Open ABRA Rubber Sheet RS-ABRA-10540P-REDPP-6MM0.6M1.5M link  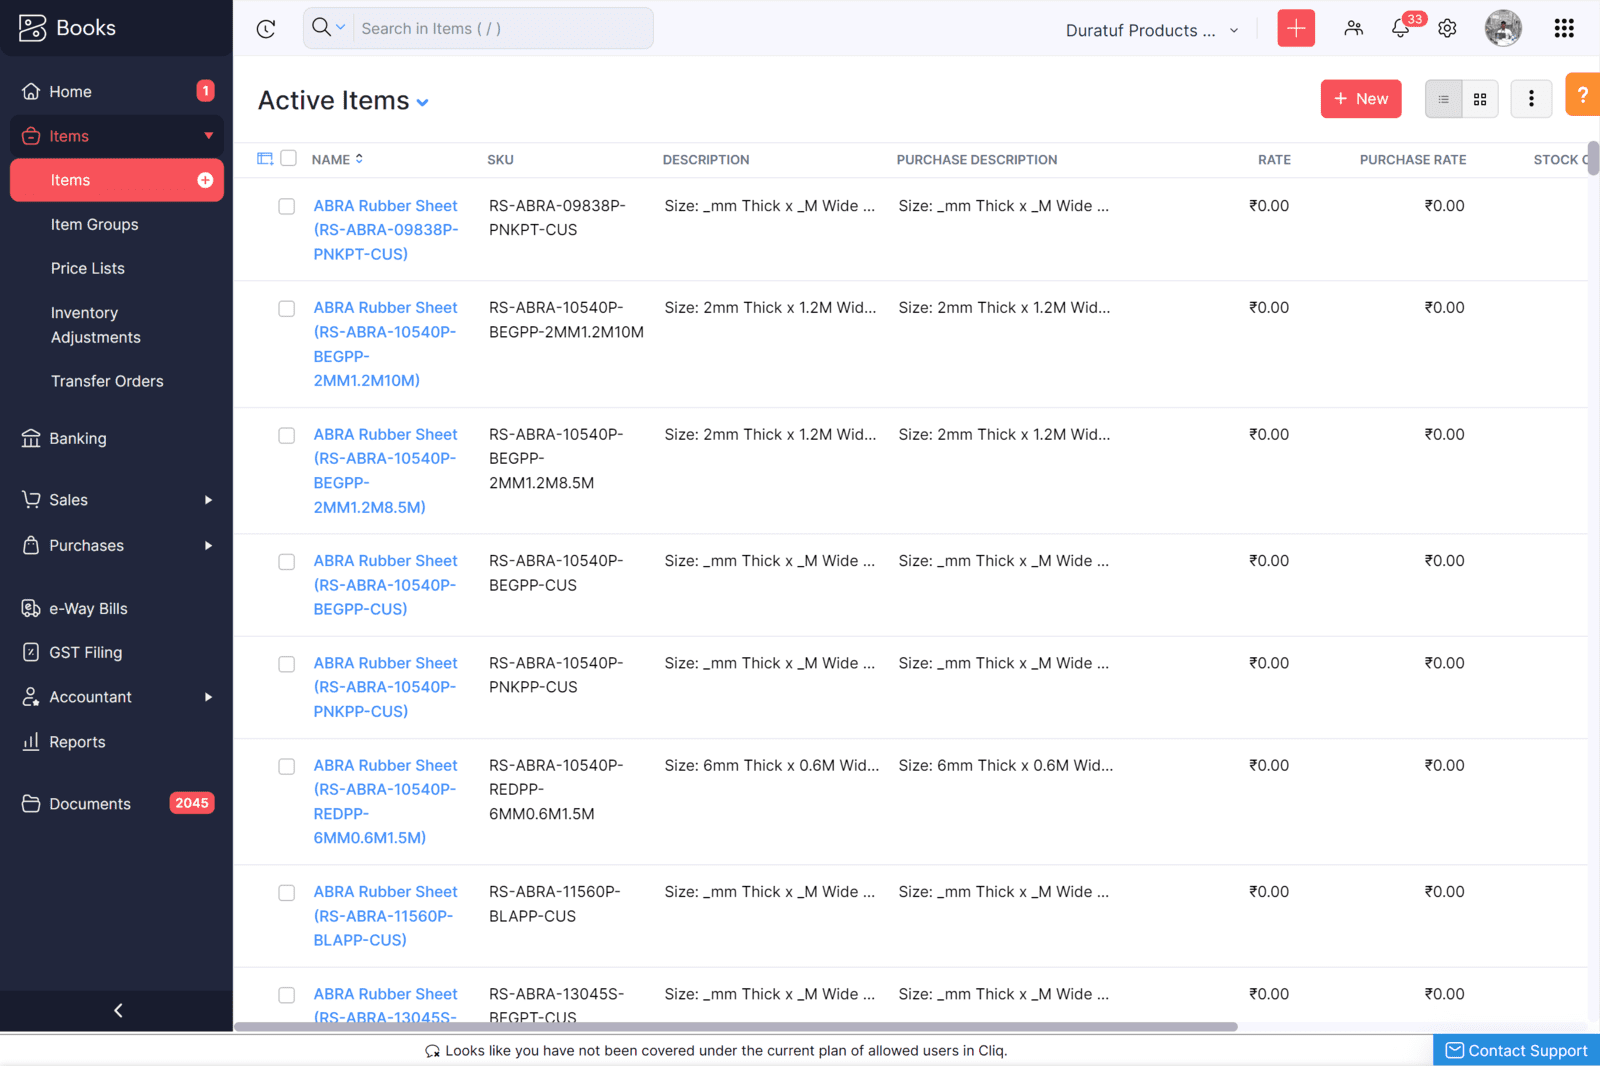coord(386,801)
